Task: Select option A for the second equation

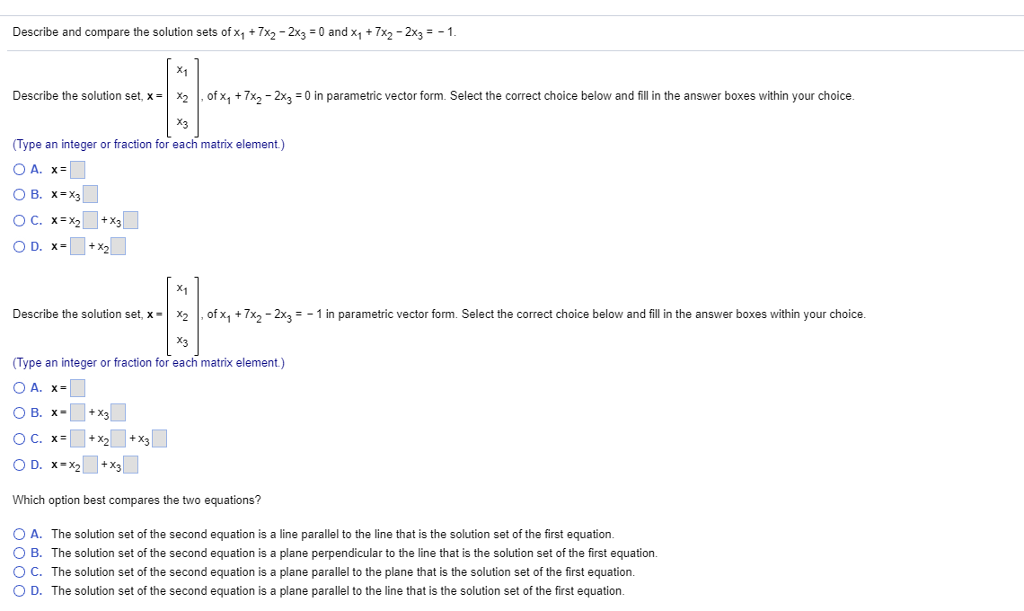Action: [x=19, y=387]
